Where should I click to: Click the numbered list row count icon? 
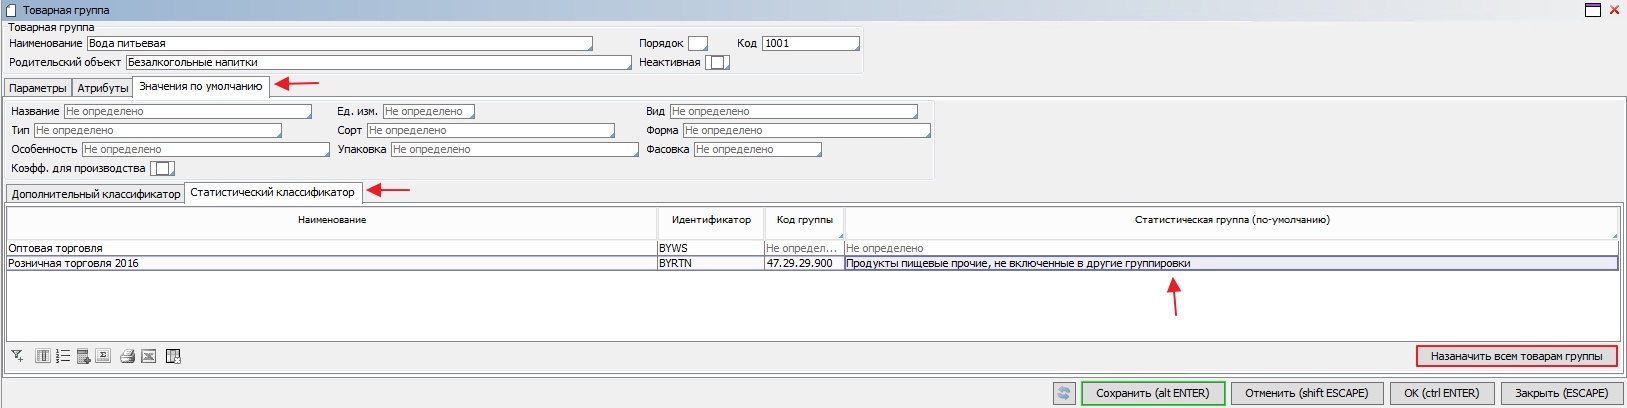tap(63, 356)
